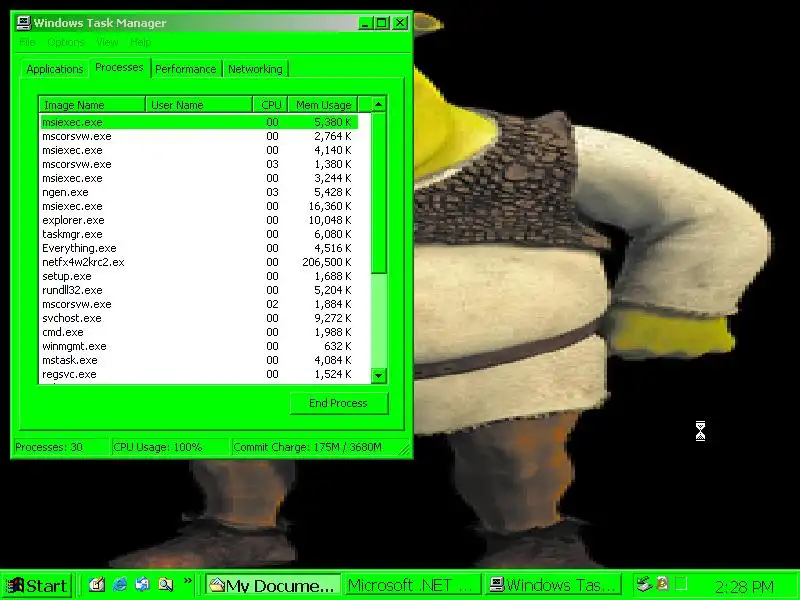The height and width of the screenshot is (600, 800).
Task: Open the View menu in Task Manager
Action: pos(107,42)
